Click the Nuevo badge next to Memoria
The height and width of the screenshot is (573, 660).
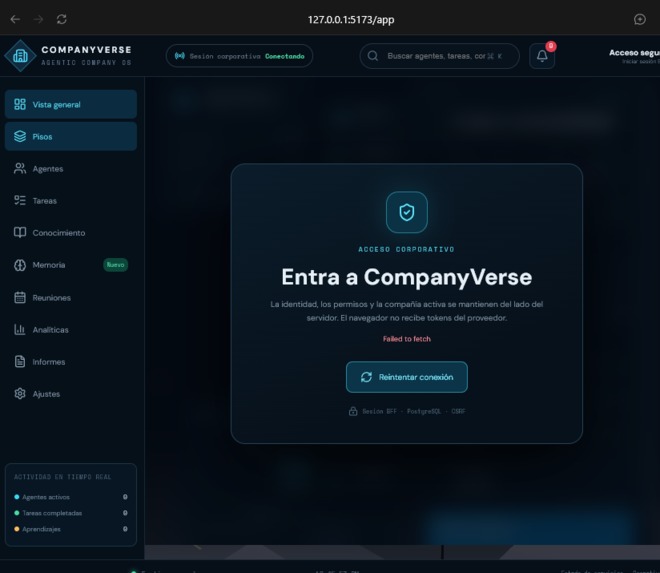pyautogui.click(x=115, y=264)
